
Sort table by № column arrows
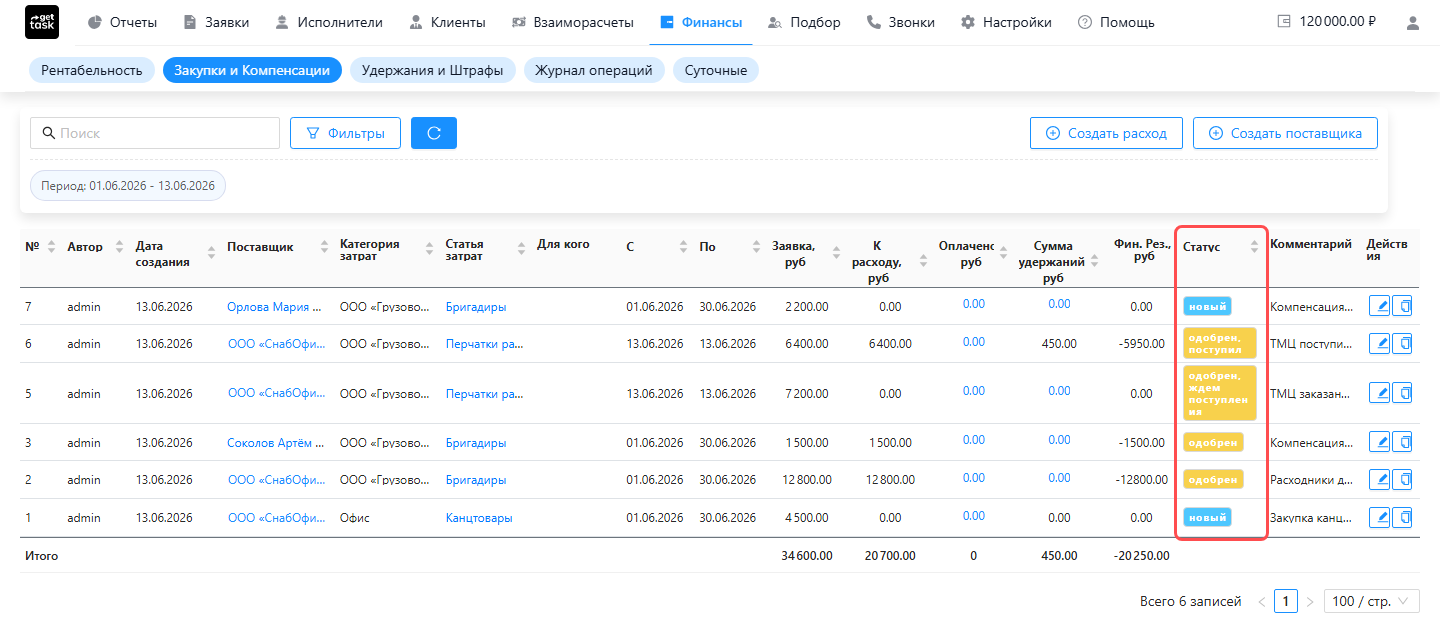[x=51, y=246]
